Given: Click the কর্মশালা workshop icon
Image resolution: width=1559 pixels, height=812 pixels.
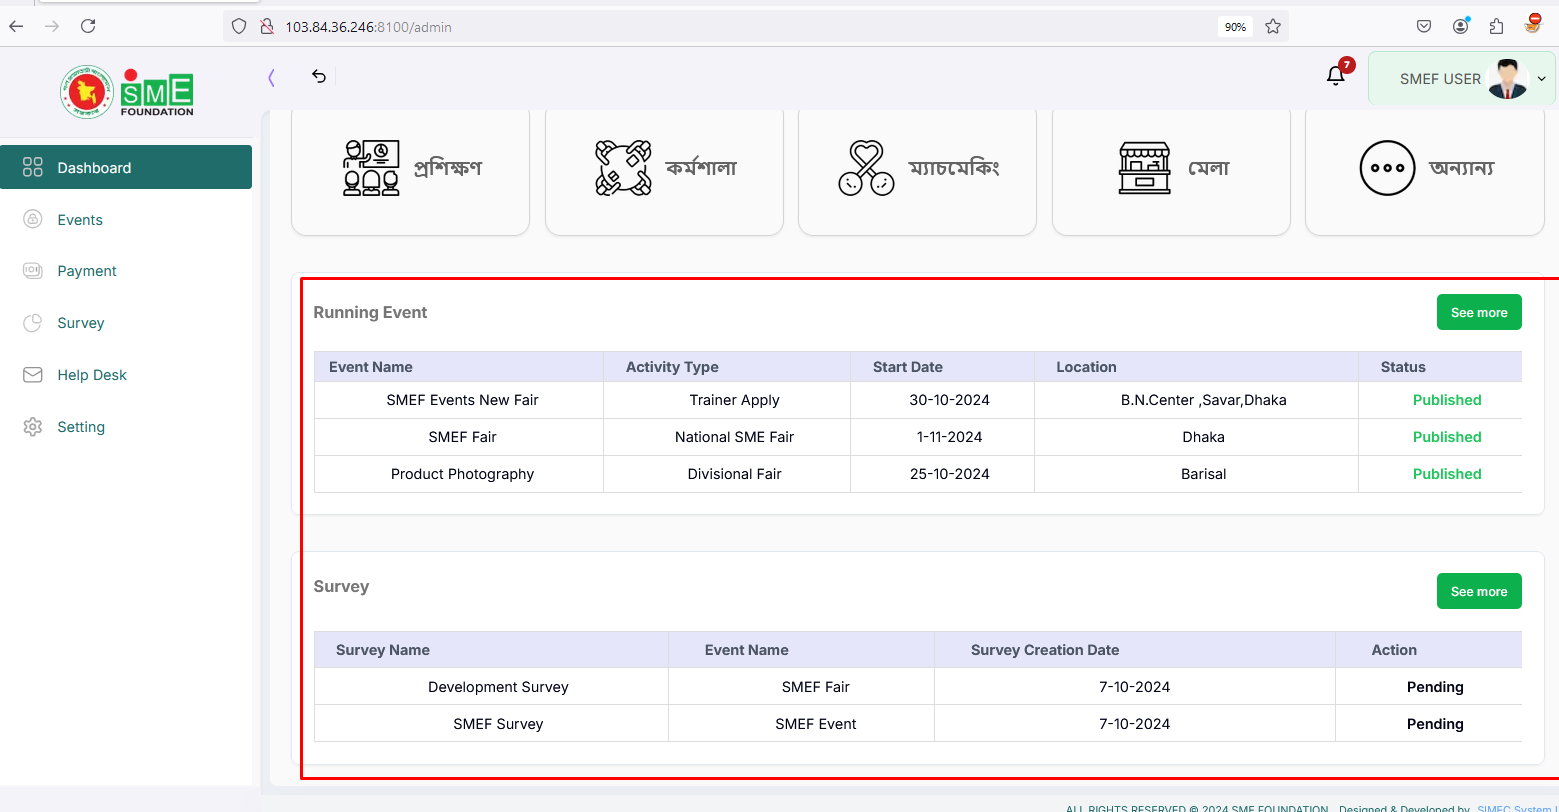Looking at the screenshot, I should (x=623, y=167).
